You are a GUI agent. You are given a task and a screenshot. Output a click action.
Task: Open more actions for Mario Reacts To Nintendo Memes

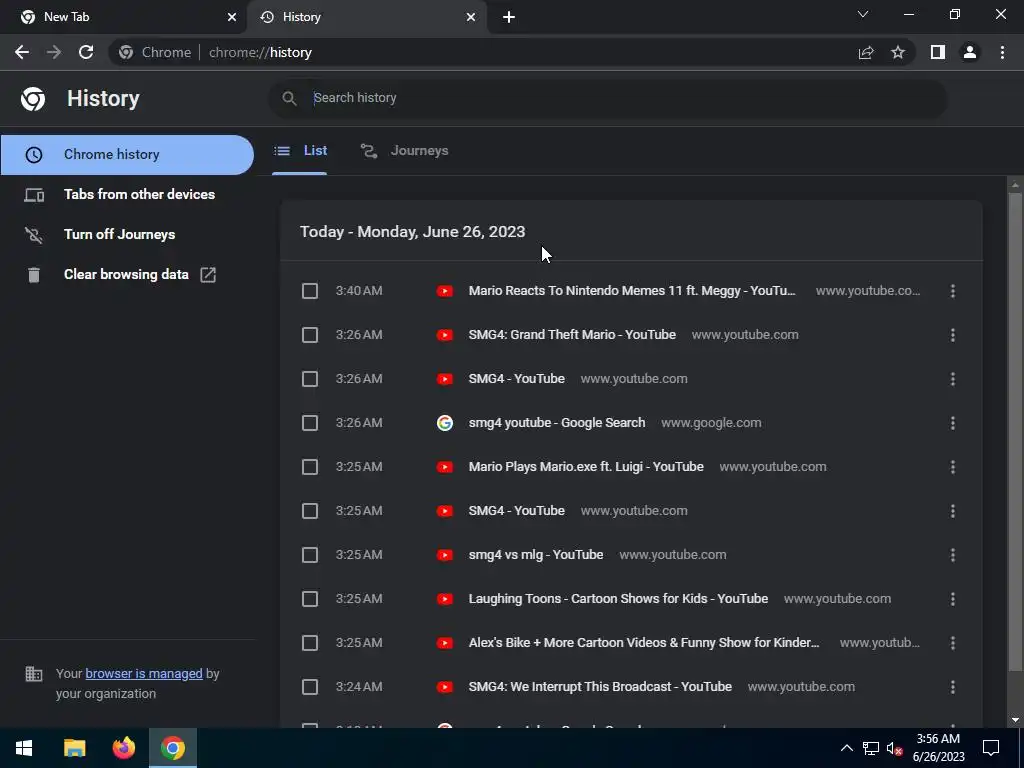click(x=953, y=291)
